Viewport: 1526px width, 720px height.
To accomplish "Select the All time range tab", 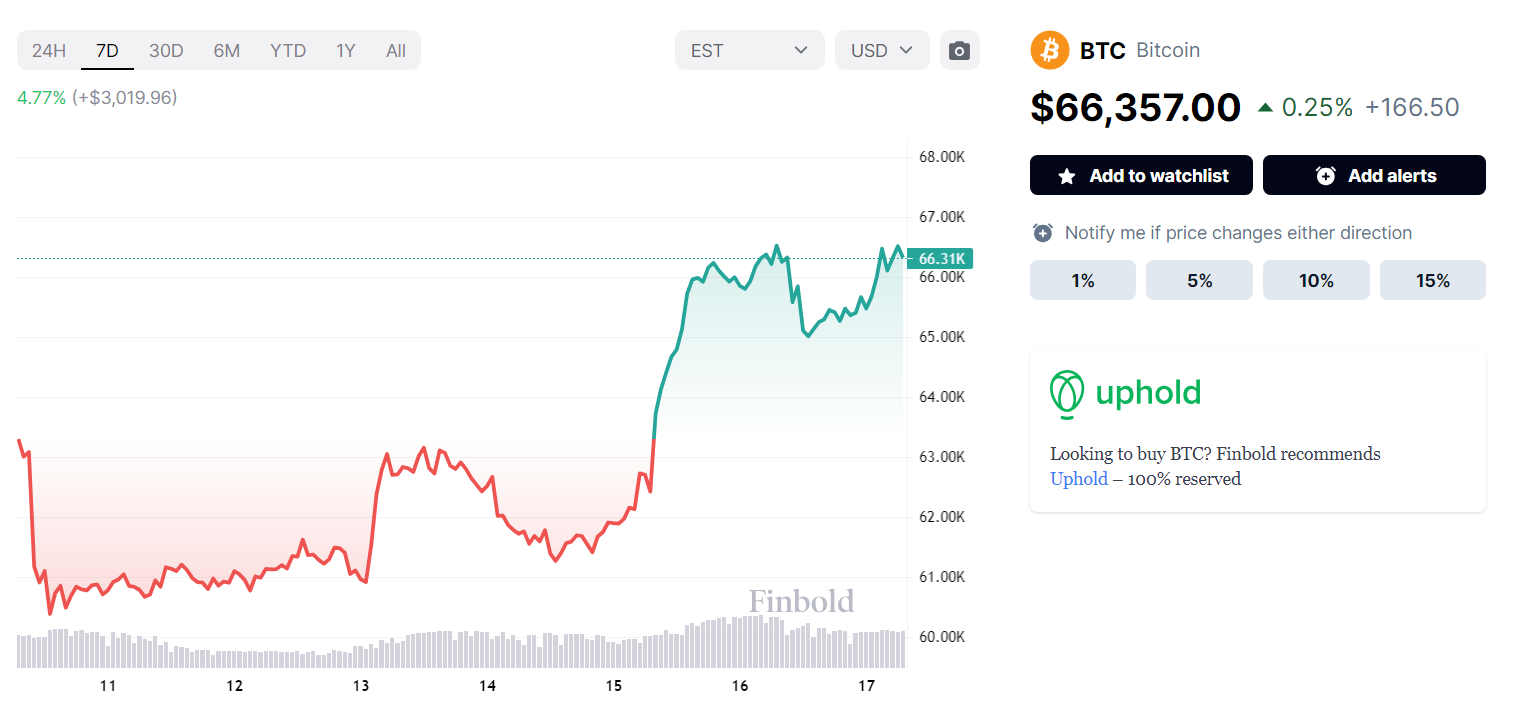I will [396, 50].
